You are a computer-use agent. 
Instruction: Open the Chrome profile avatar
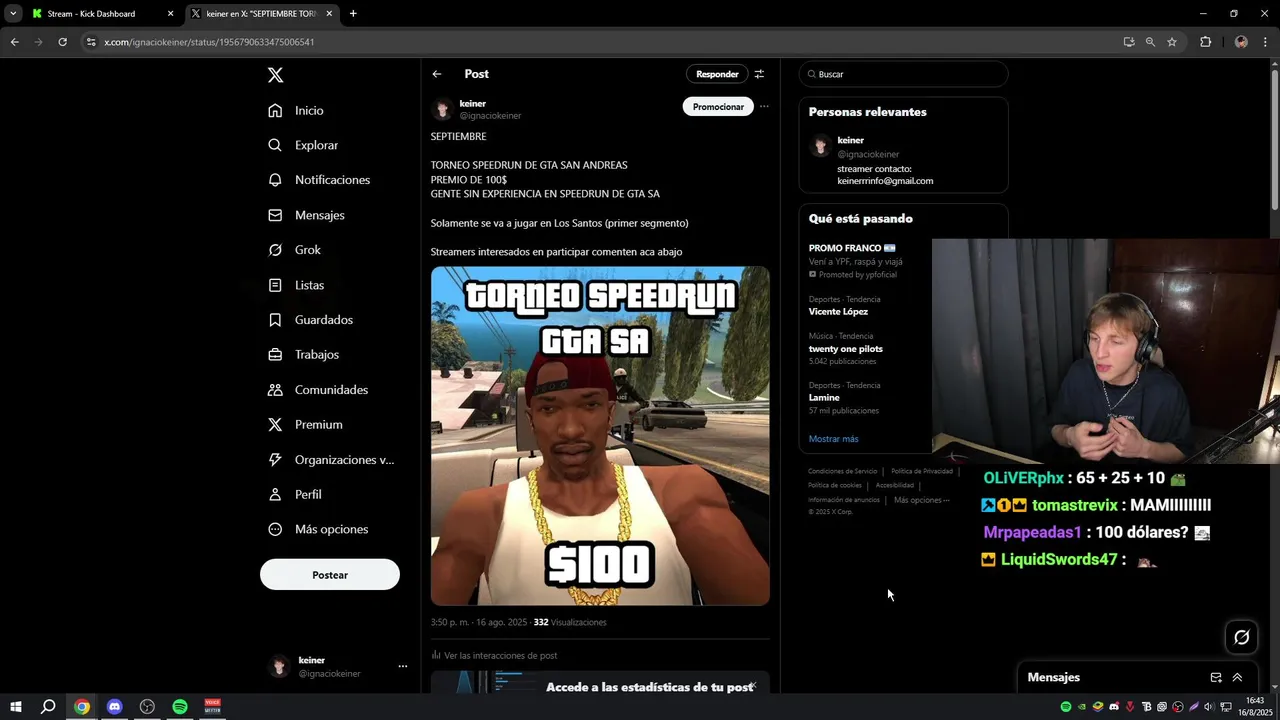click(1241, 42)
